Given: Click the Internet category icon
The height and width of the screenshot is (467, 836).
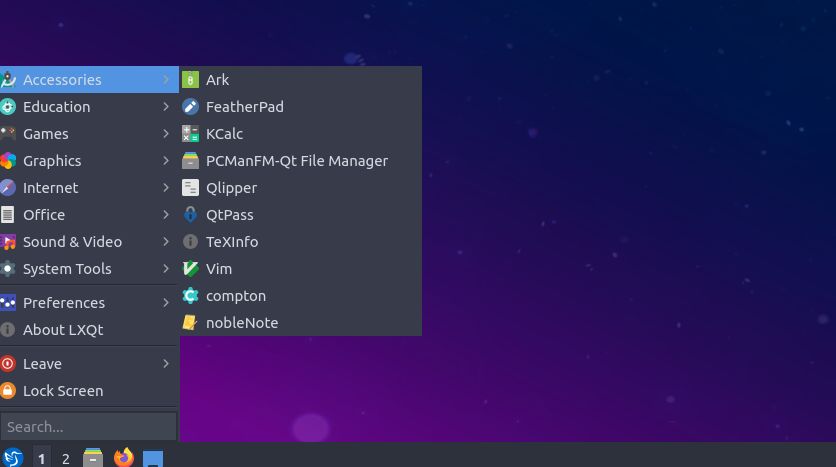Looking at the screenshot, I should pyautogui.click(x=8, y=188).
